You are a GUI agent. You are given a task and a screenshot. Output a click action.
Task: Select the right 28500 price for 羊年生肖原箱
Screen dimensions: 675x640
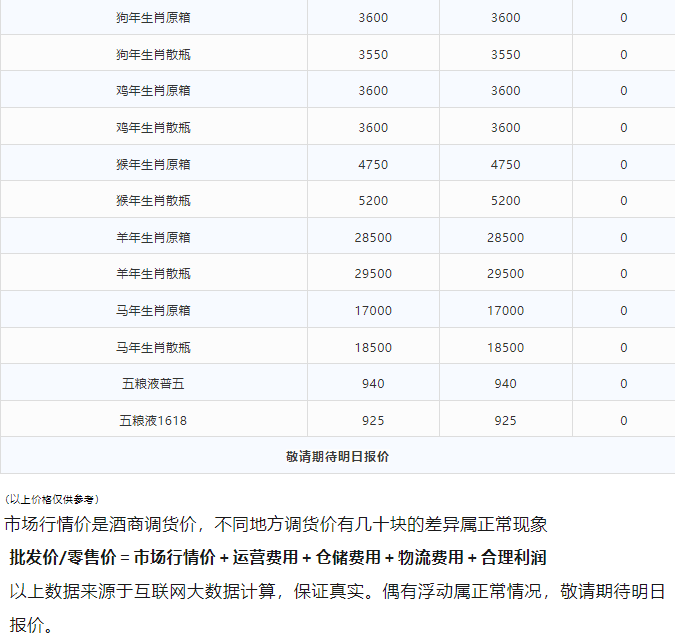[x=506, y=238]
